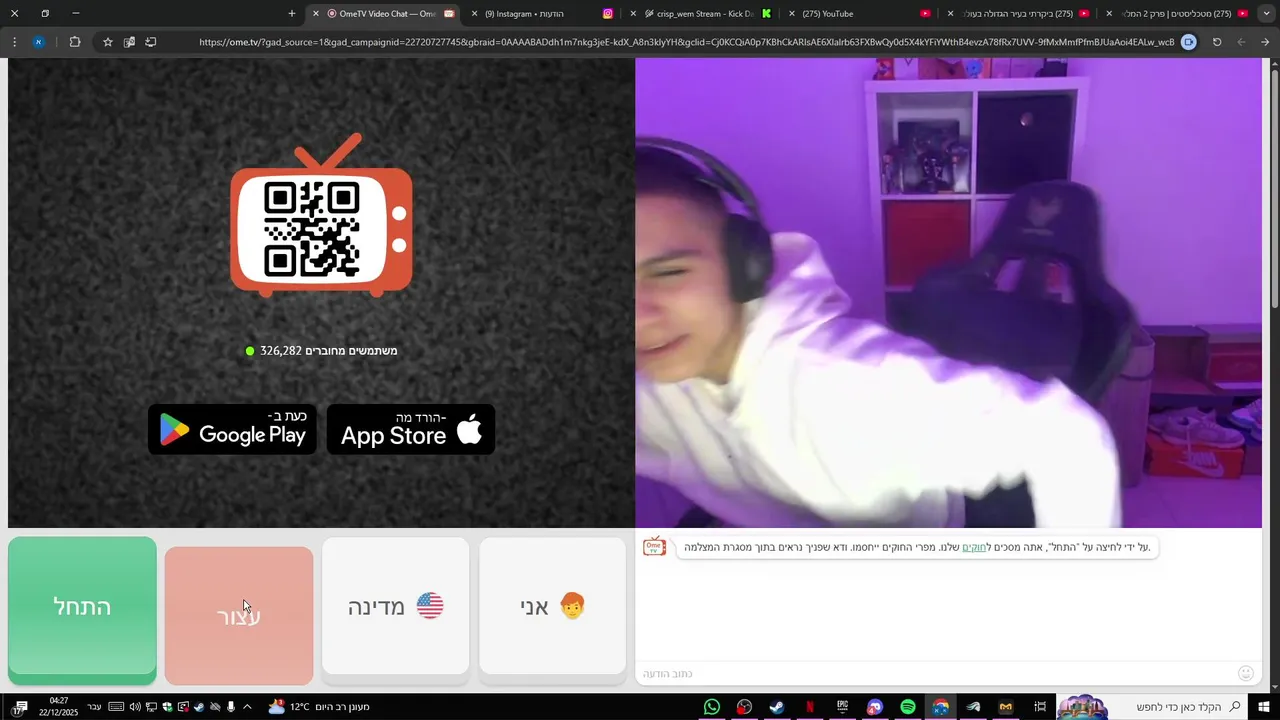Click the OmeTV avatar icon in chat
The width and height of the screenshot is (1280, 720).
point(654,547)
